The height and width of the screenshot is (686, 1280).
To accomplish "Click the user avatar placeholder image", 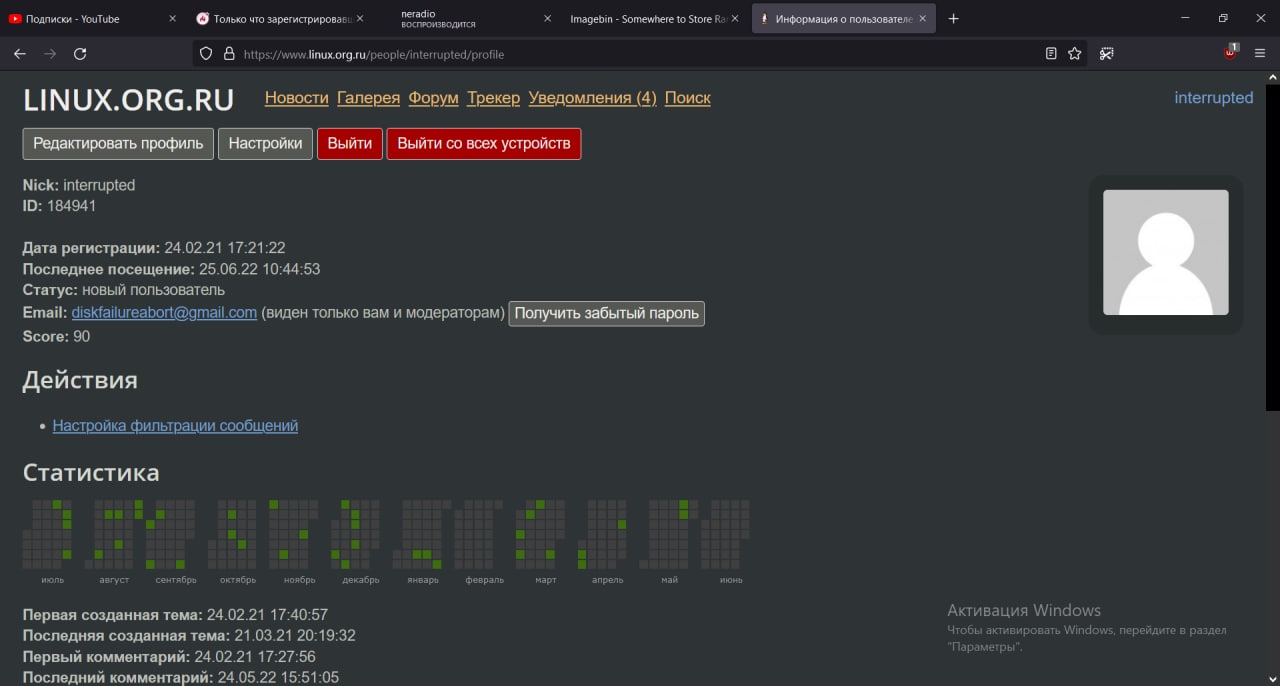I will coord(1166,253).
